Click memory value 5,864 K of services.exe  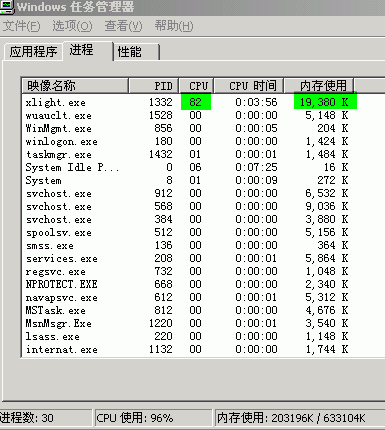coord(327,258)
